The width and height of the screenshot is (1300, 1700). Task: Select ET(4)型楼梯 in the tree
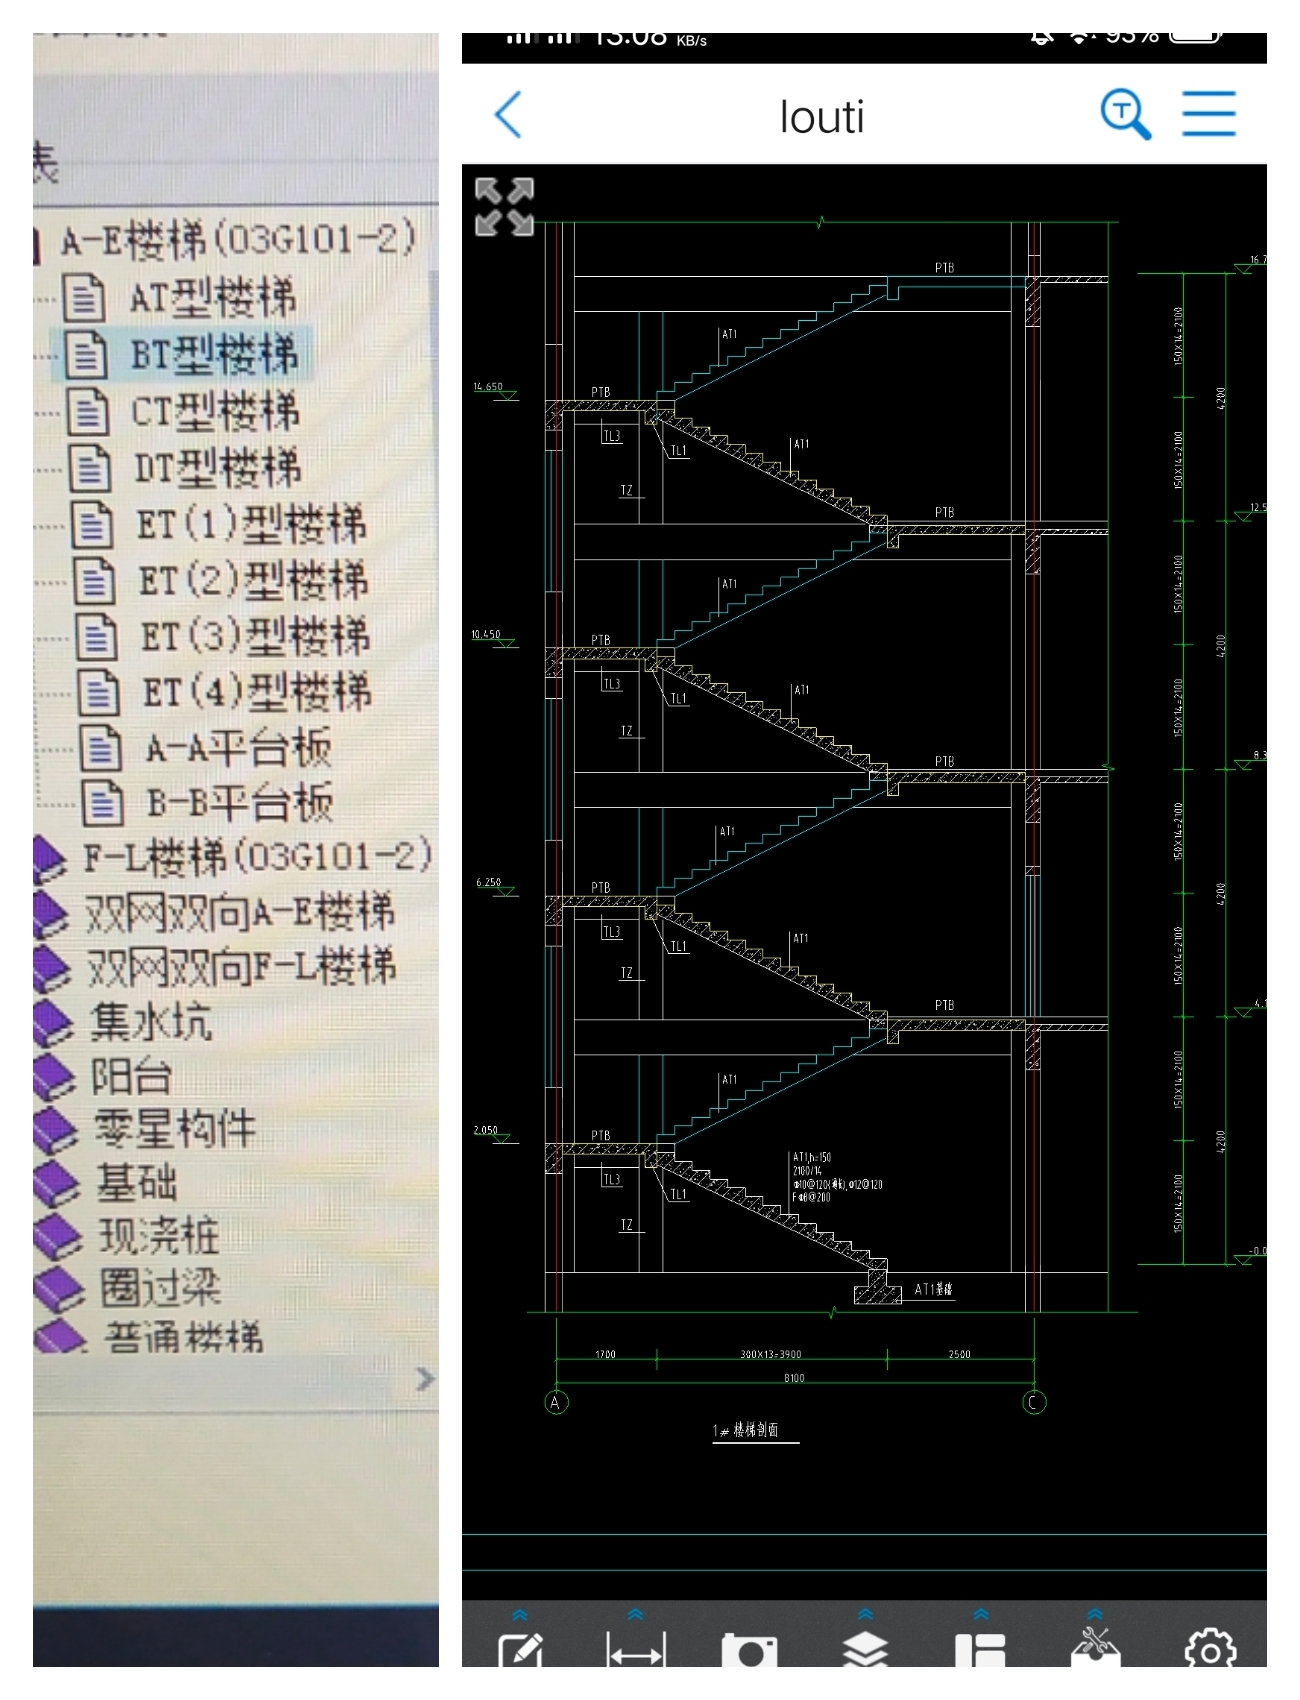tap(258, 692)
